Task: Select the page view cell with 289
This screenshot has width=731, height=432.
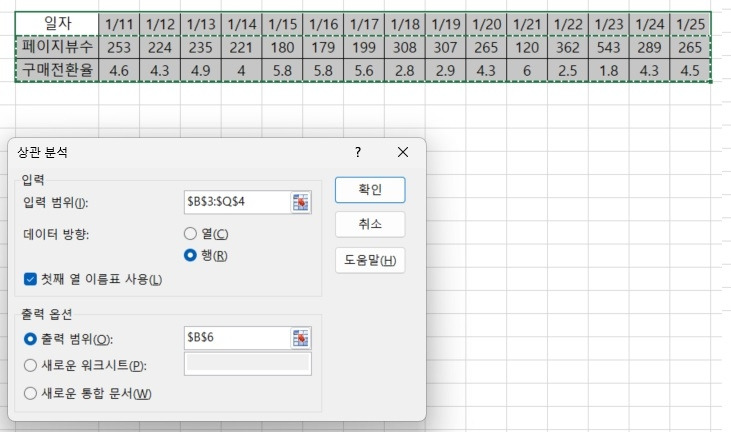Action: (649, 47)
